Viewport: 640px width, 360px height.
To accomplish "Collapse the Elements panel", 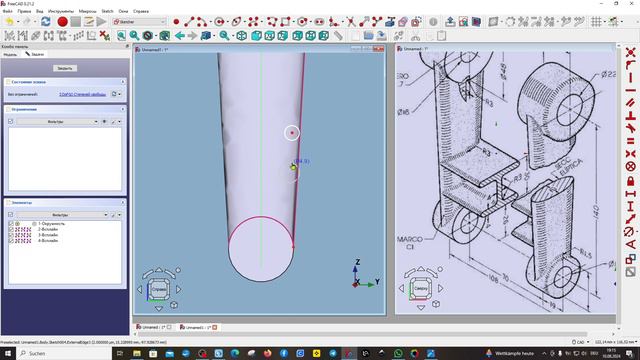I will pyautogui.click(x=122, y=202).
